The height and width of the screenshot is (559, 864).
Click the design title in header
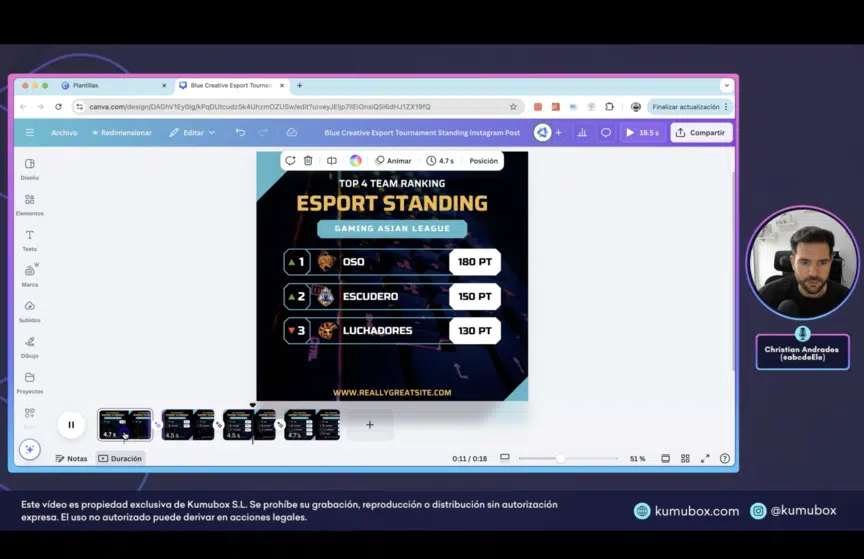tap(422, 132)
